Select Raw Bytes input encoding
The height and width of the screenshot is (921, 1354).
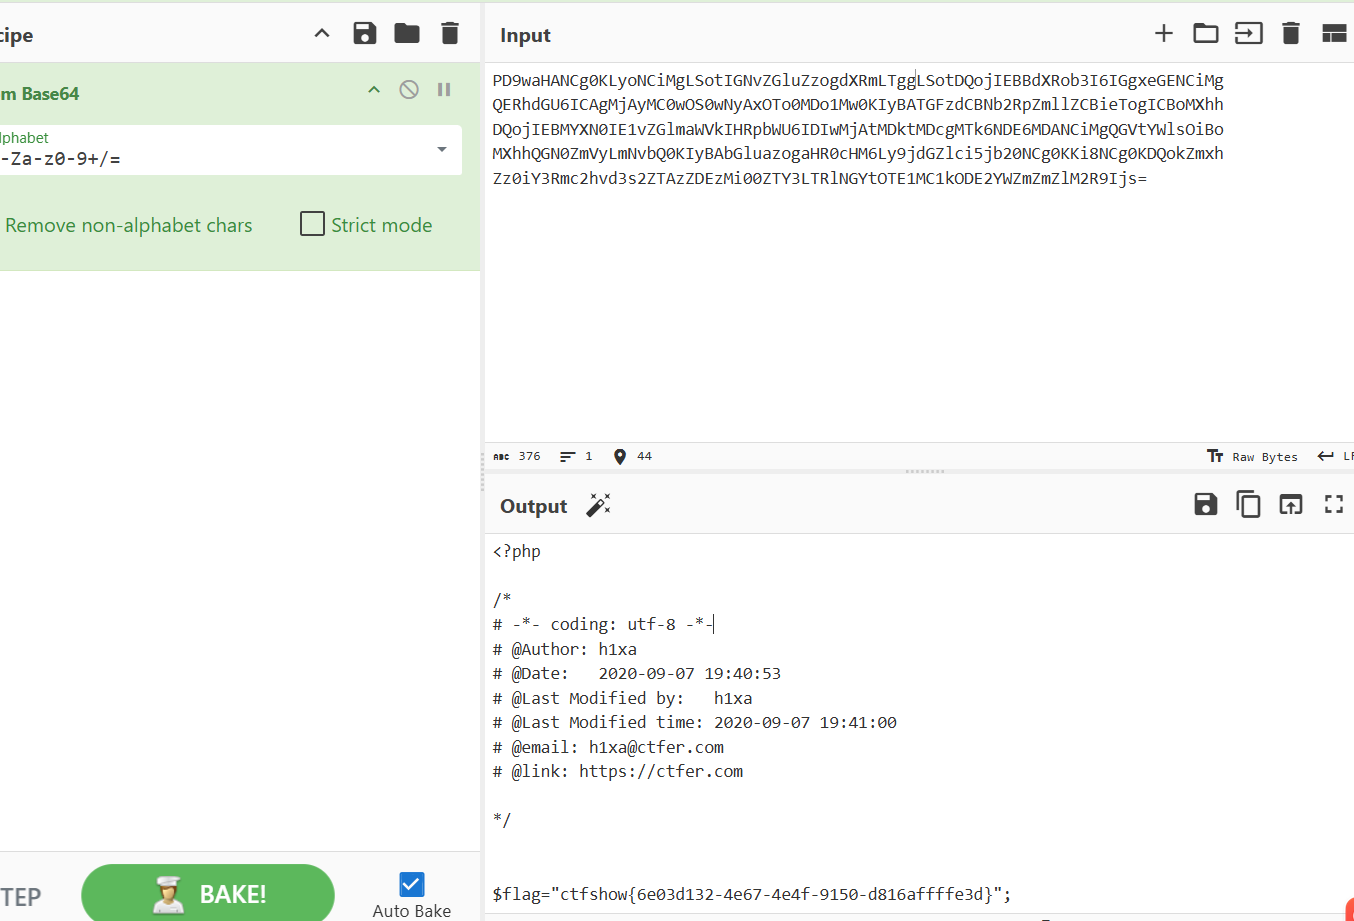click(1252, 456)
